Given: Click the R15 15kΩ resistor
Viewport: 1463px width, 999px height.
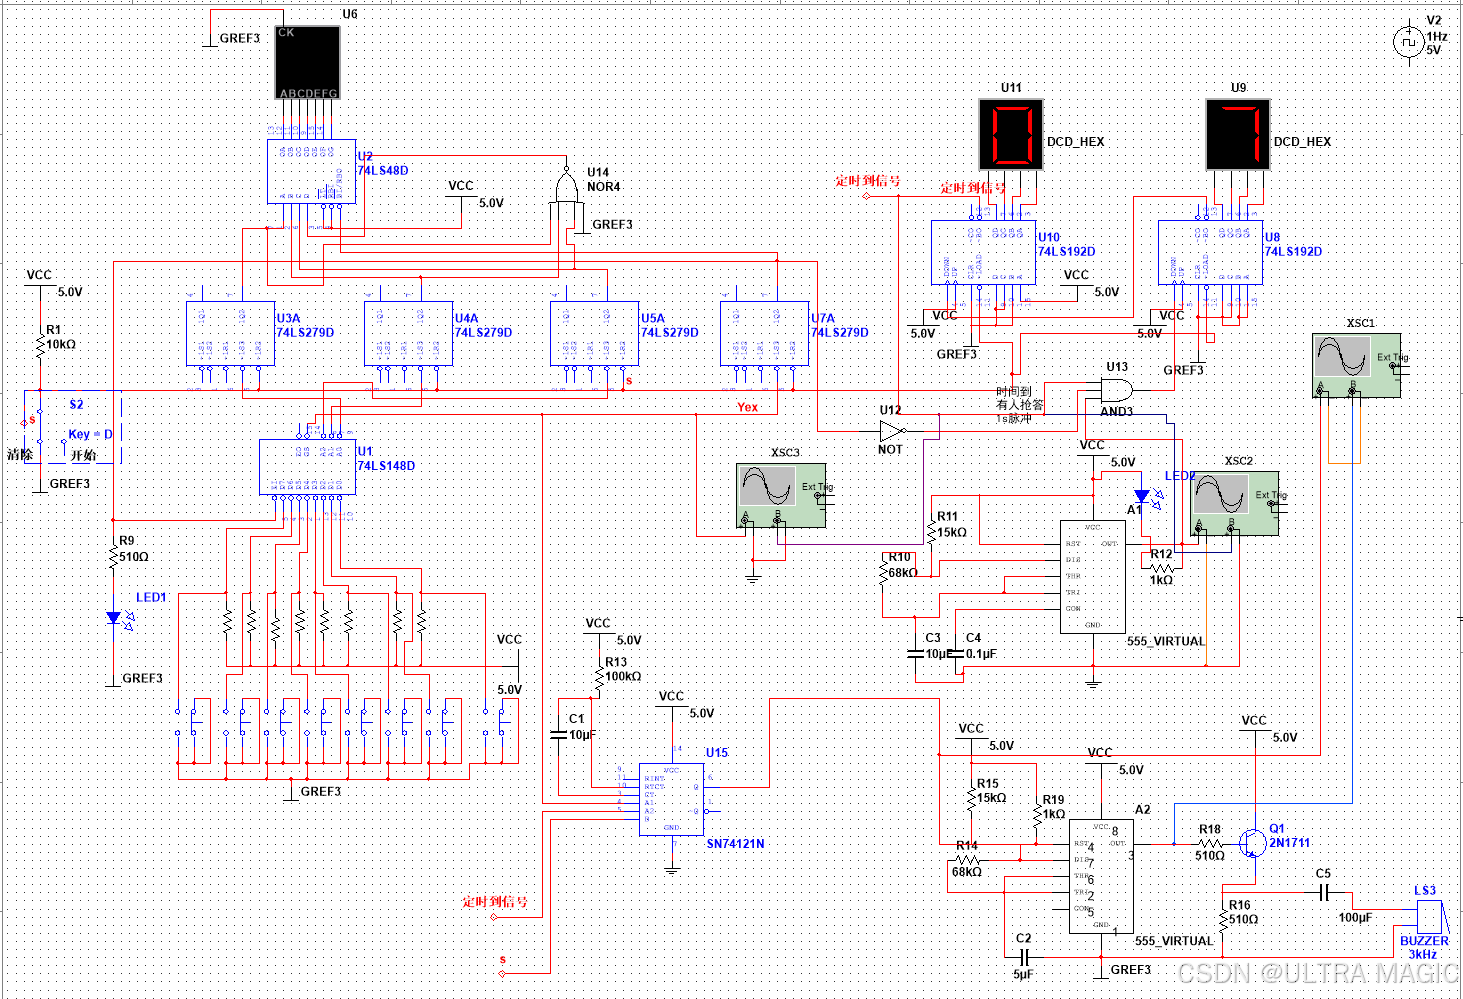Looking at the screenshot, I should [972, 799].
